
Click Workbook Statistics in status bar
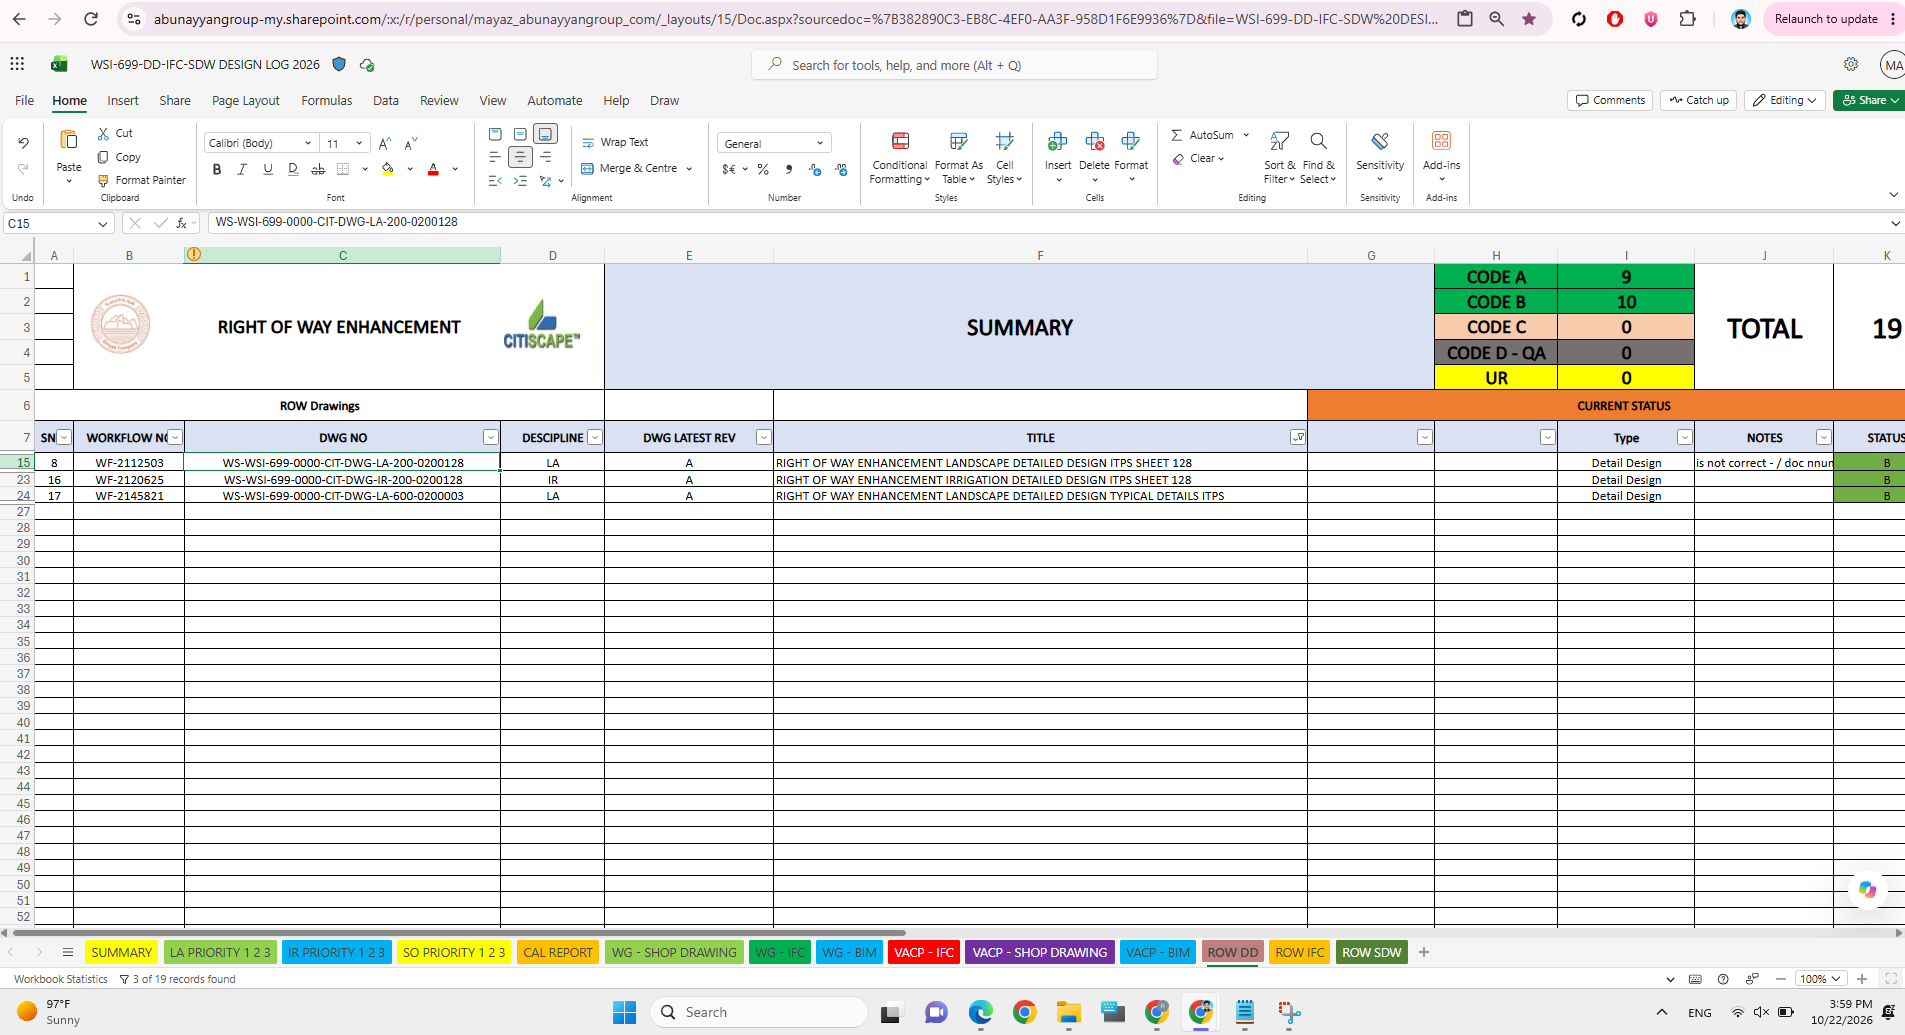coord(61,979)
